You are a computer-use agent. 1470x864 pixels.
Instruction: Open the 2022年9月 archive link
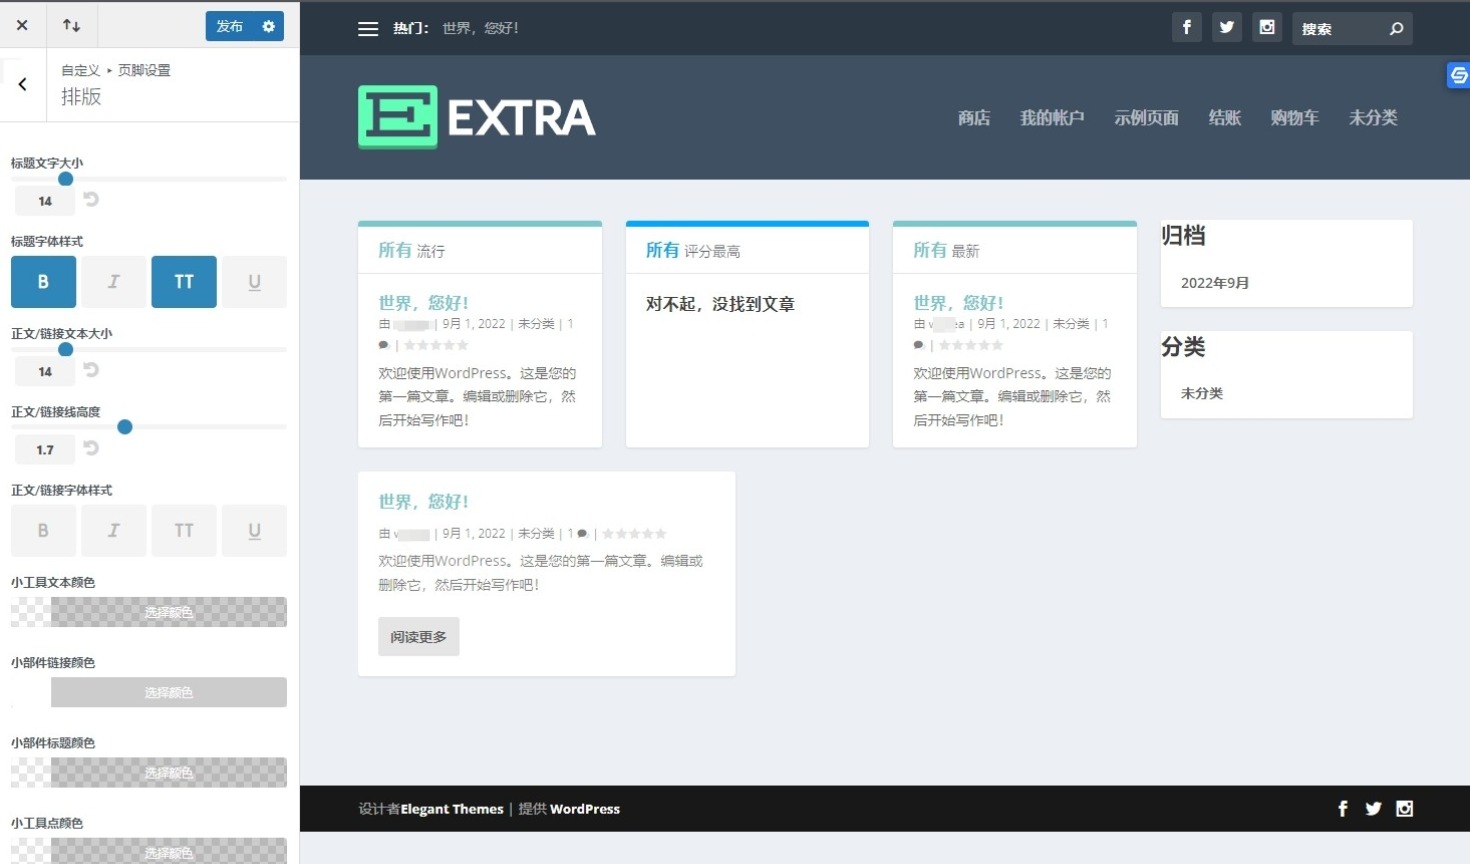[x=1215, y=283]
